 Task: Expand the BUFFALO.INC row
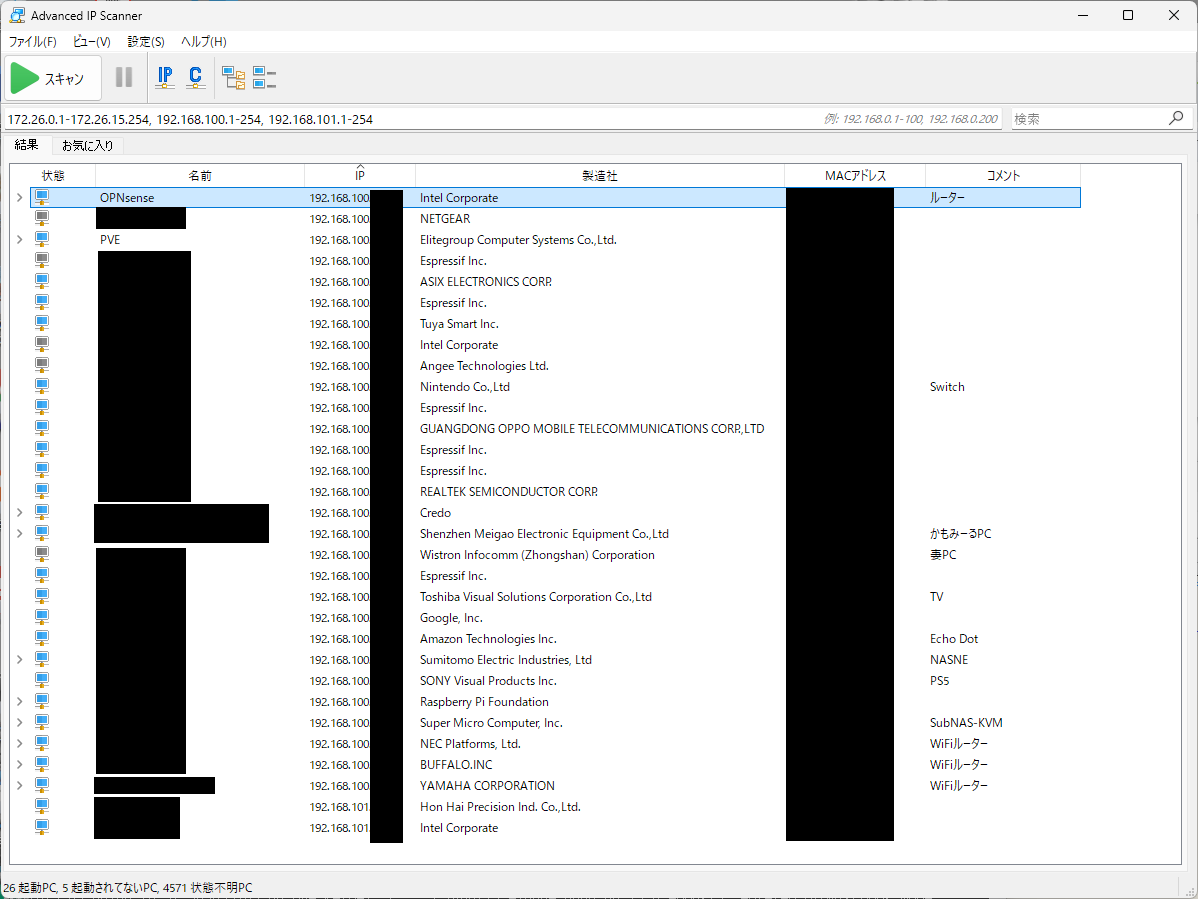(x=20, y=765)
